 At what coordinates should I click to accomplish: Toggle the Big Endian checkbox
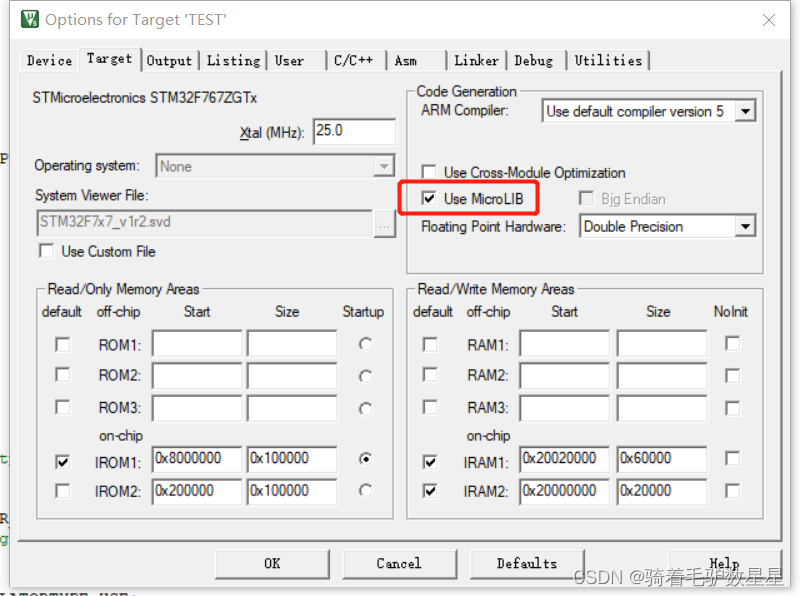coord(586,198)
